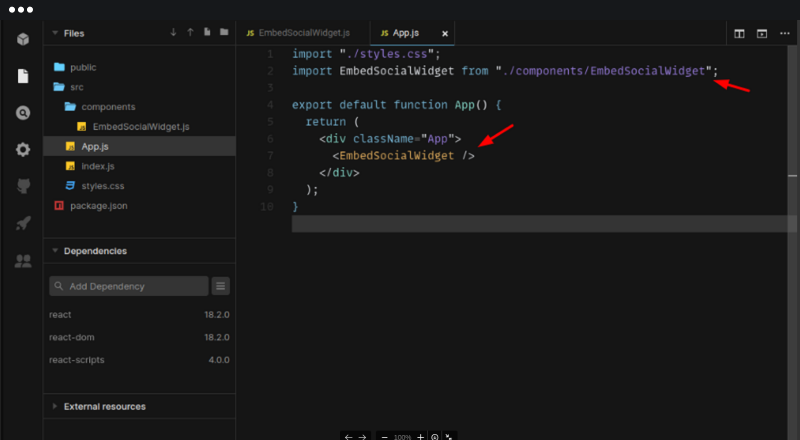Click the new folder icon in Files header

(x=224, y=32)
